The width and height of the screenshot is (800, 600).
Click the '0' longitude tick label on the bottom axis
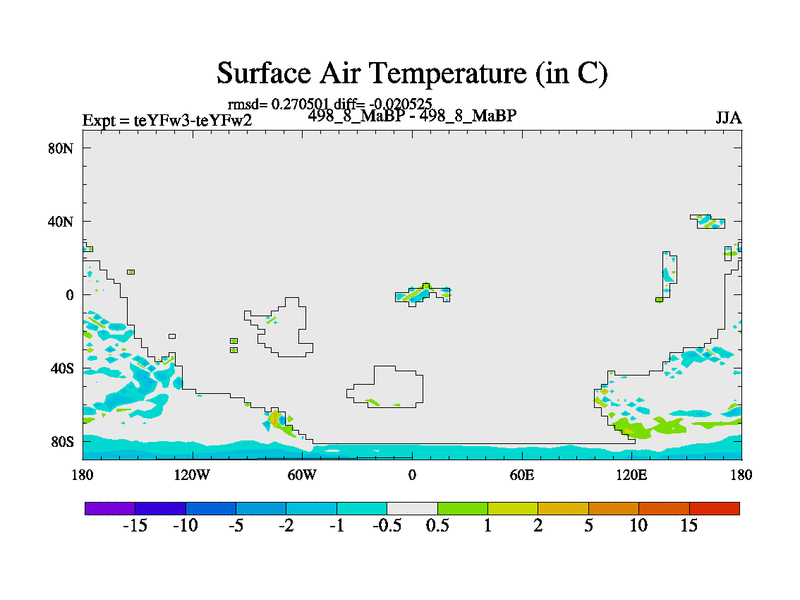click(412, 473)
